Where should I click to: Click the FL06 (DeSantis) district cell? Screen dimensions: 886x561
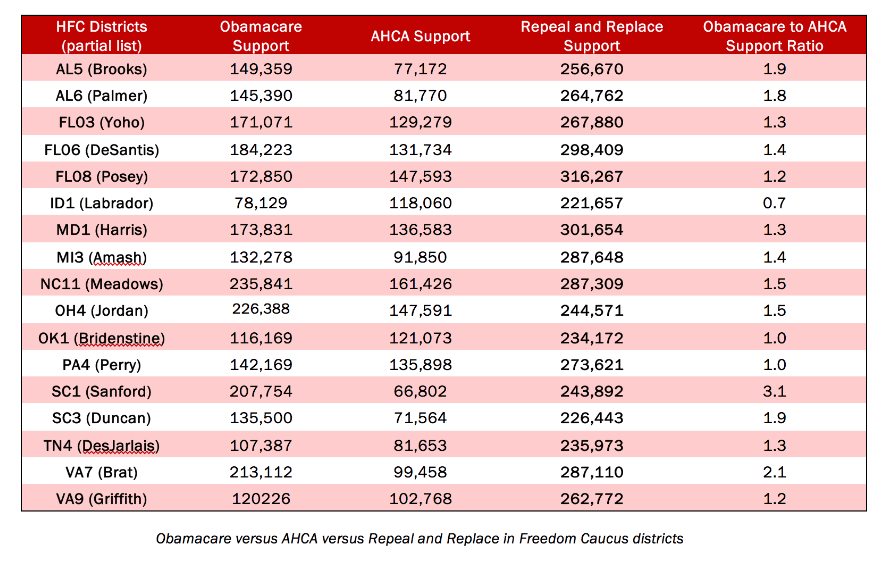tap(102, 150)
